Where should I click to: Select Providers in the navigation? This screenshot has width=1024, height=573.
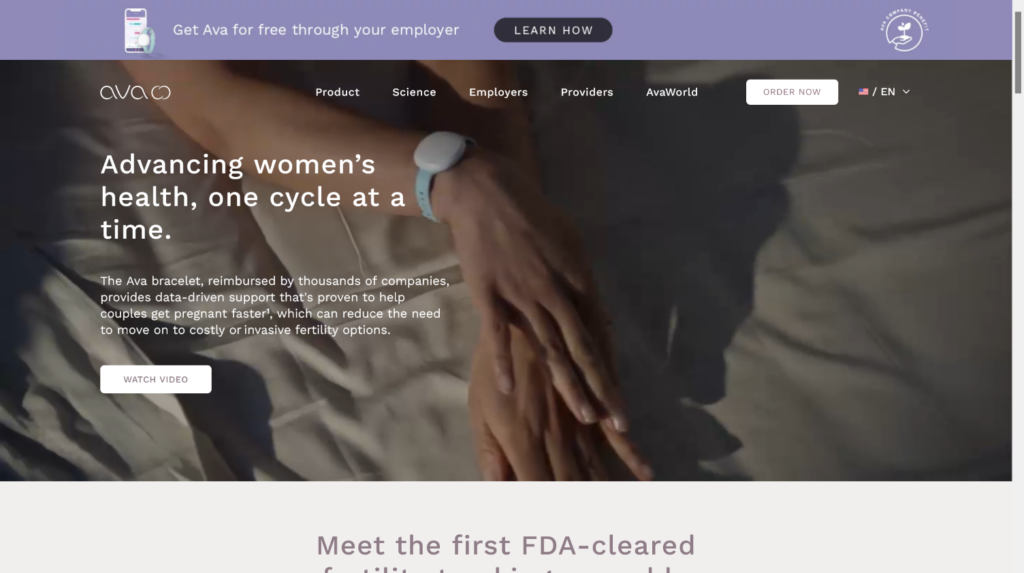click(x=586, y=92)
